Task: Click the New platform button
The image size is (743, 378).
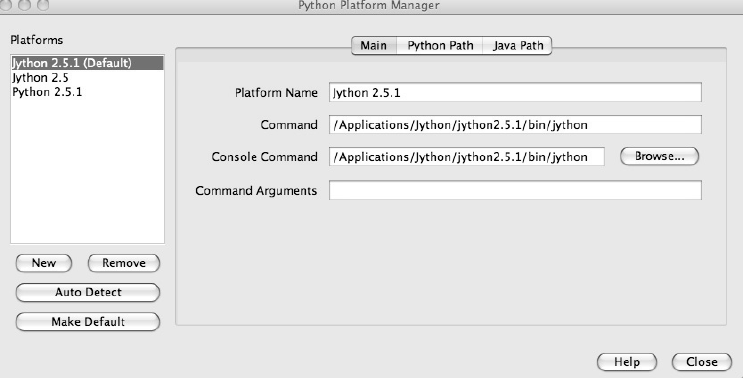Action: point(44,263)
